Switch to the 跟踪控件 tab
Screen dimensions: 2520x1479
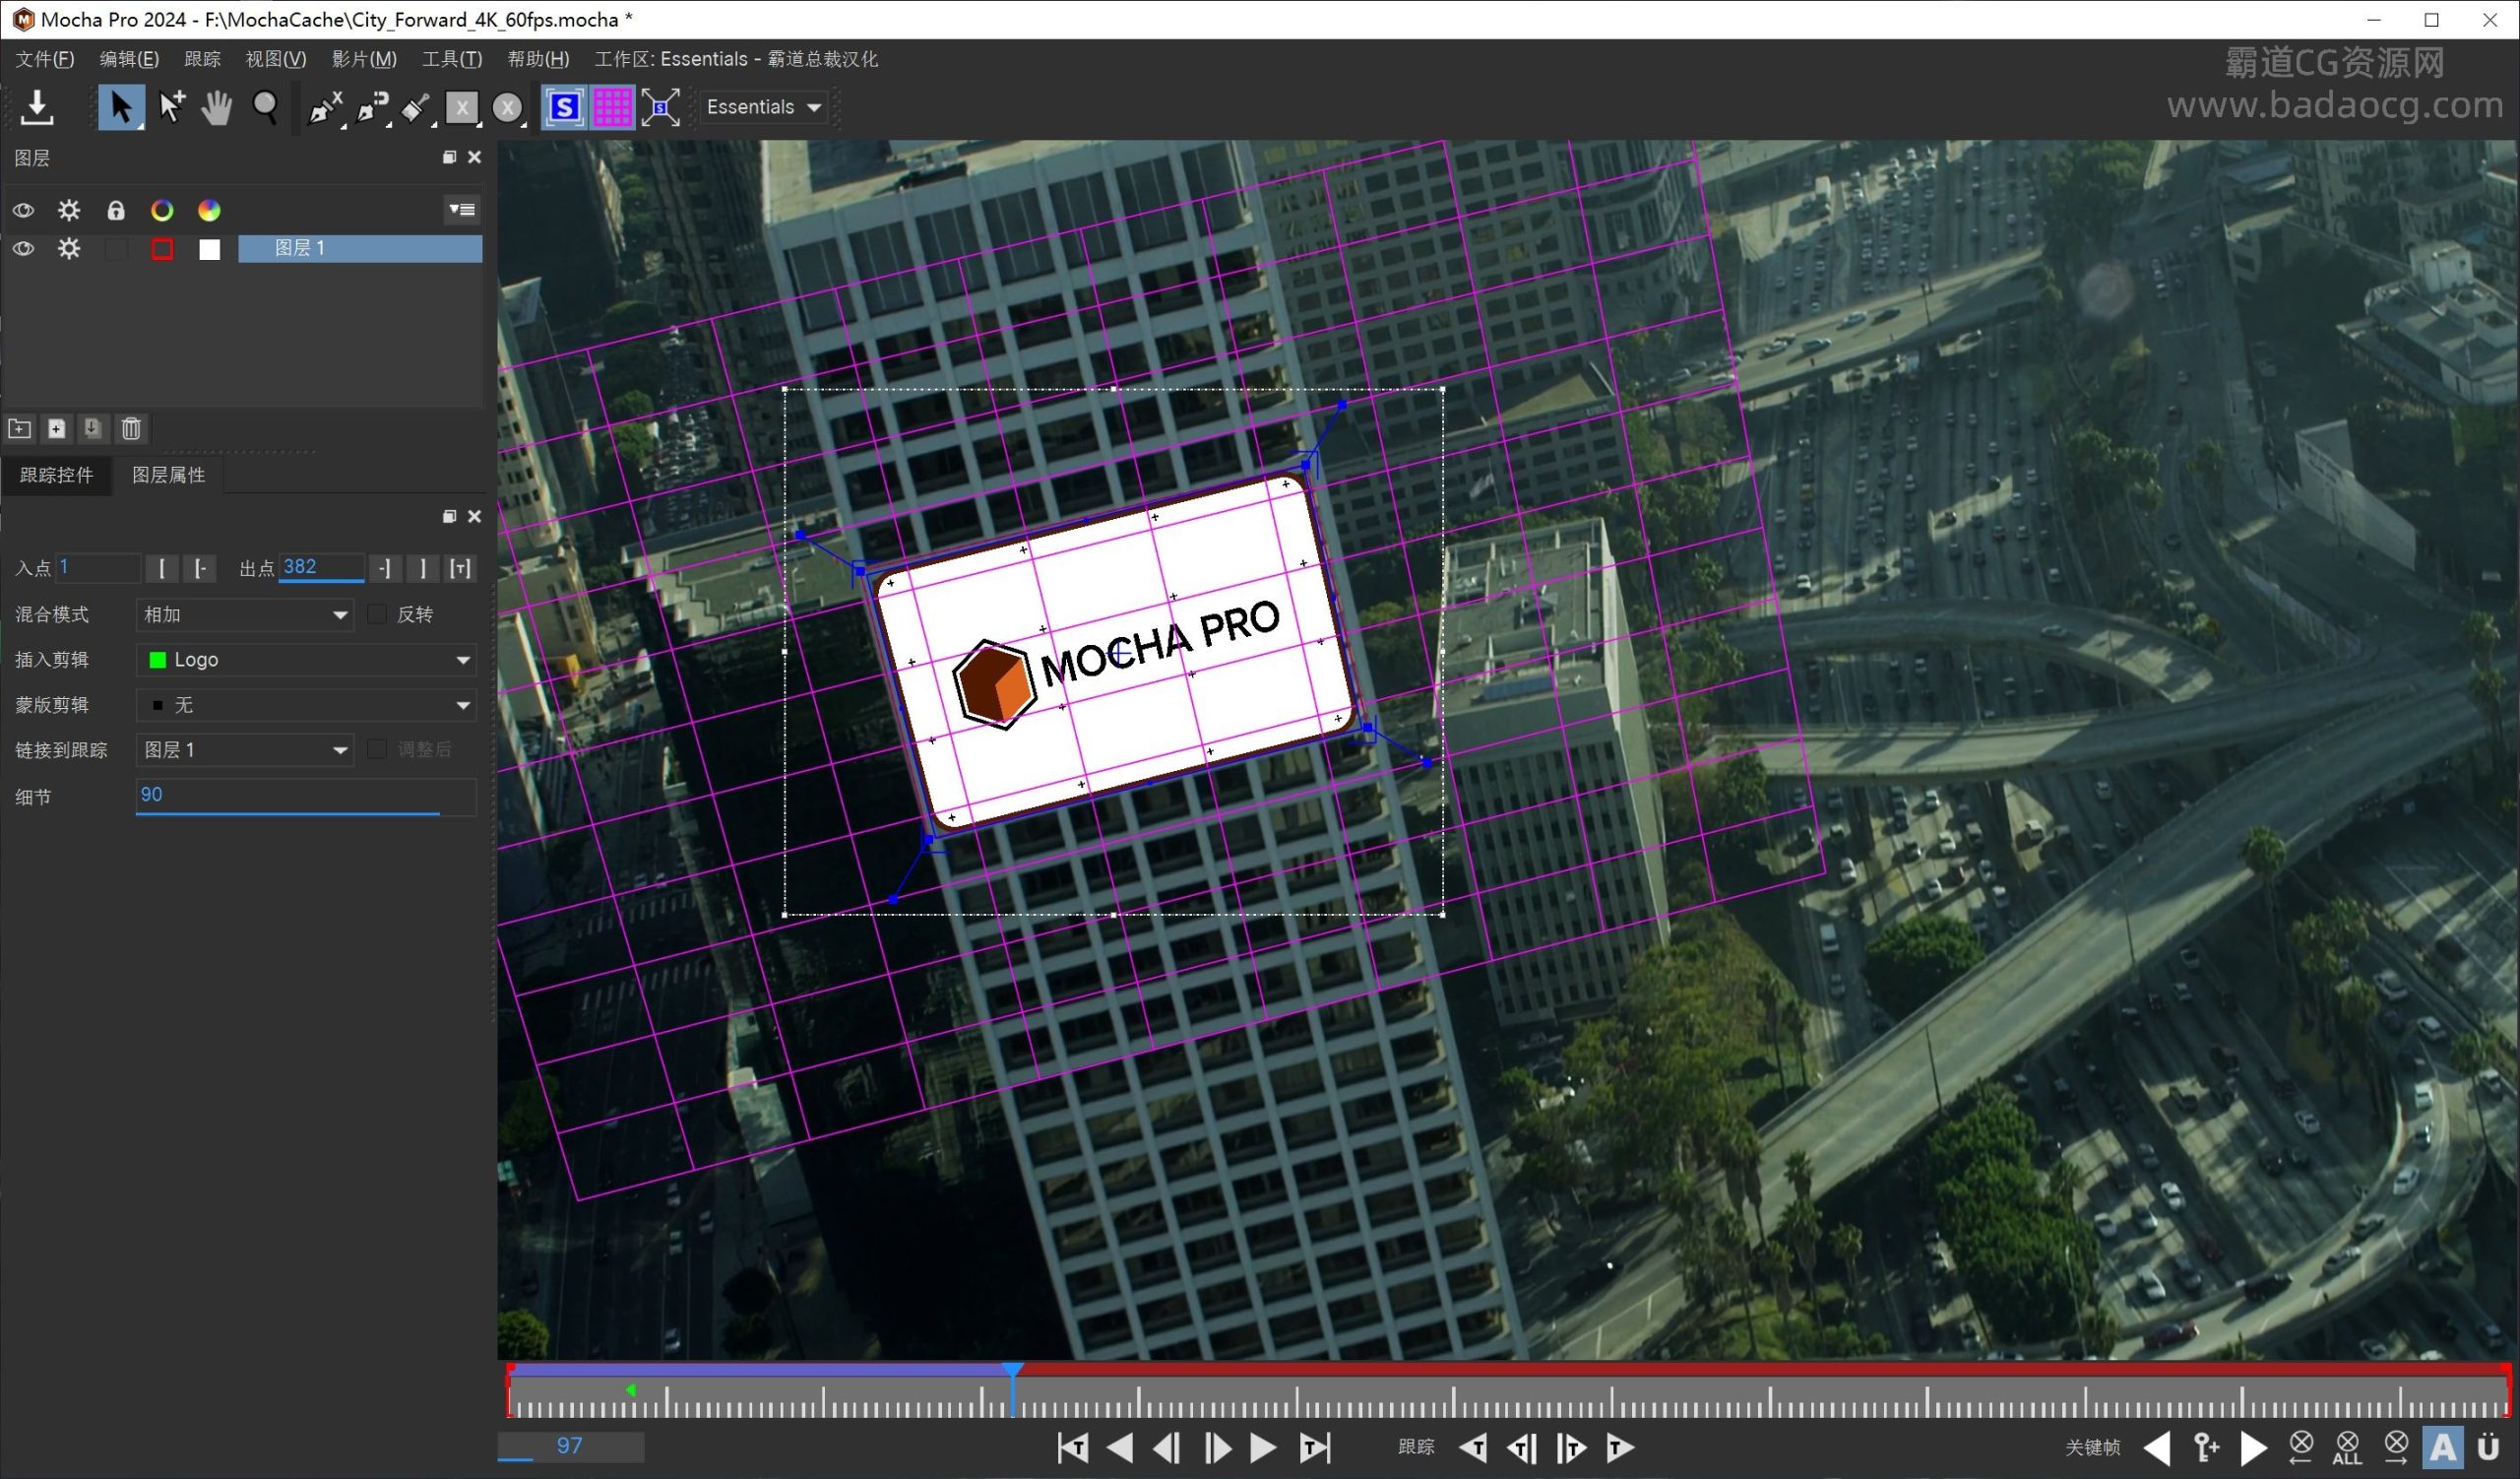point(56,475)
